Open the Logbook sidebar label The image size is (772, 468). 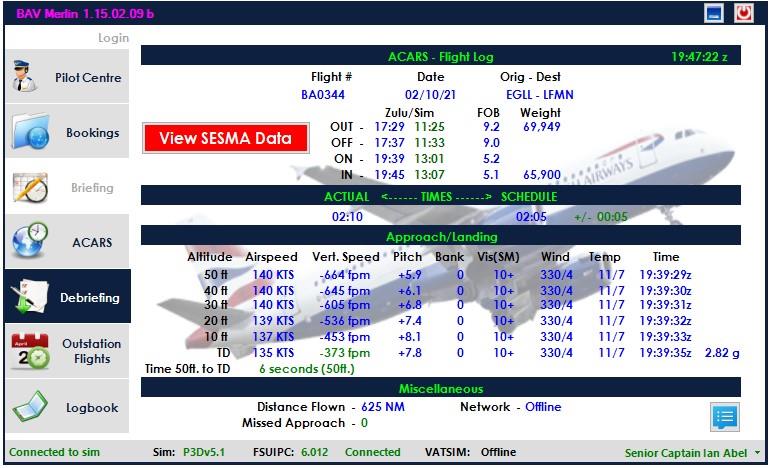92,408
